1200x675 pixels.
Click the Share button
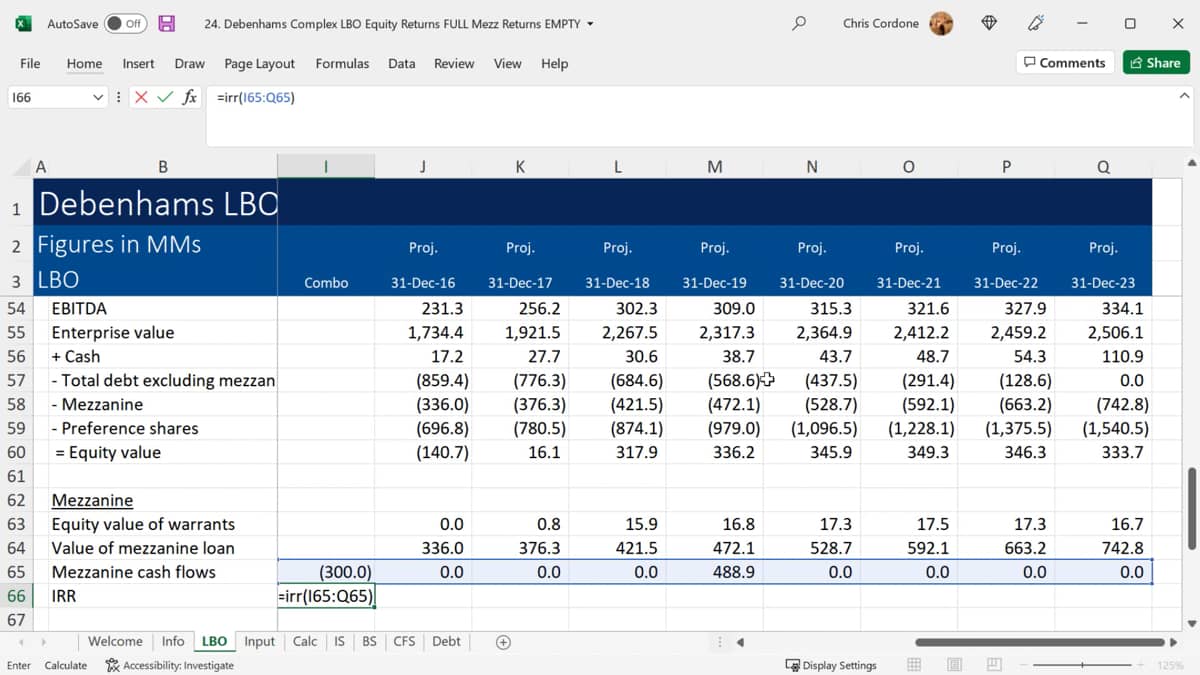(1155, 62)
